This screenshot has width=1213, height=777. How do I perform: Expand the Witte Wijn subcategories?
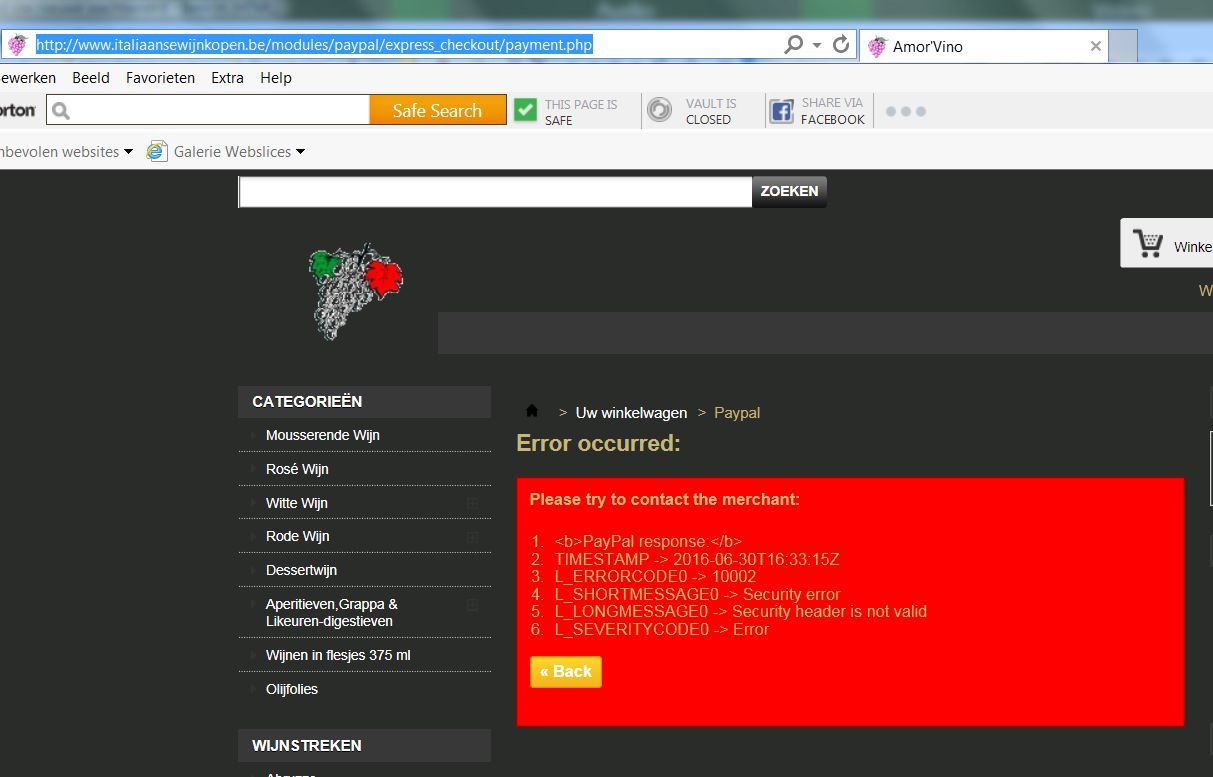pyautogui.click(x=473, y=503)
